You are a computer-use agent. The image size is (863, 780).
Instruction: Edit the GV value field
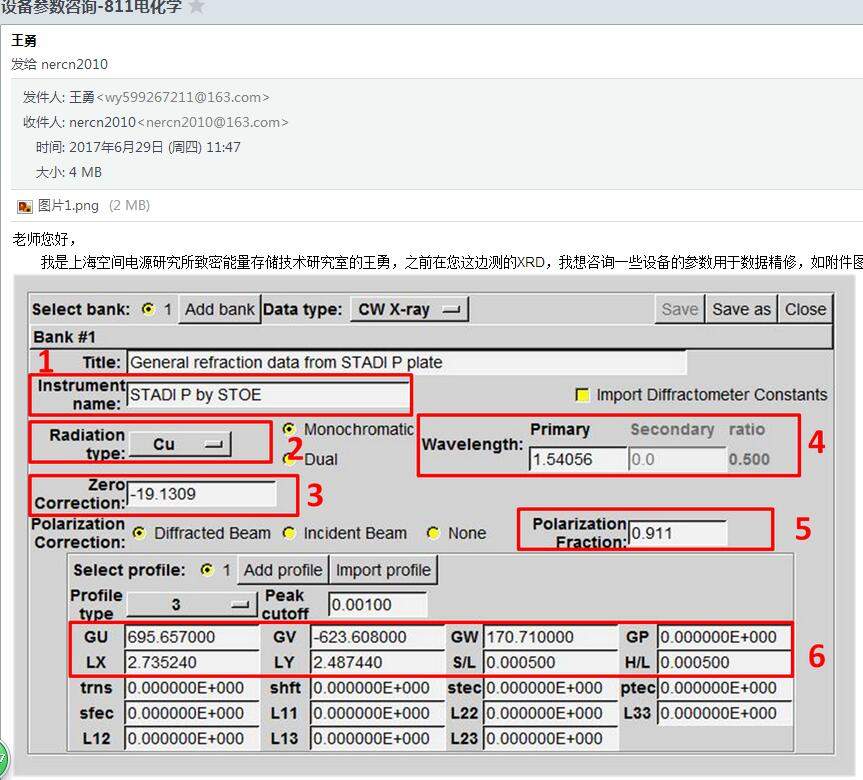(377, 637)
